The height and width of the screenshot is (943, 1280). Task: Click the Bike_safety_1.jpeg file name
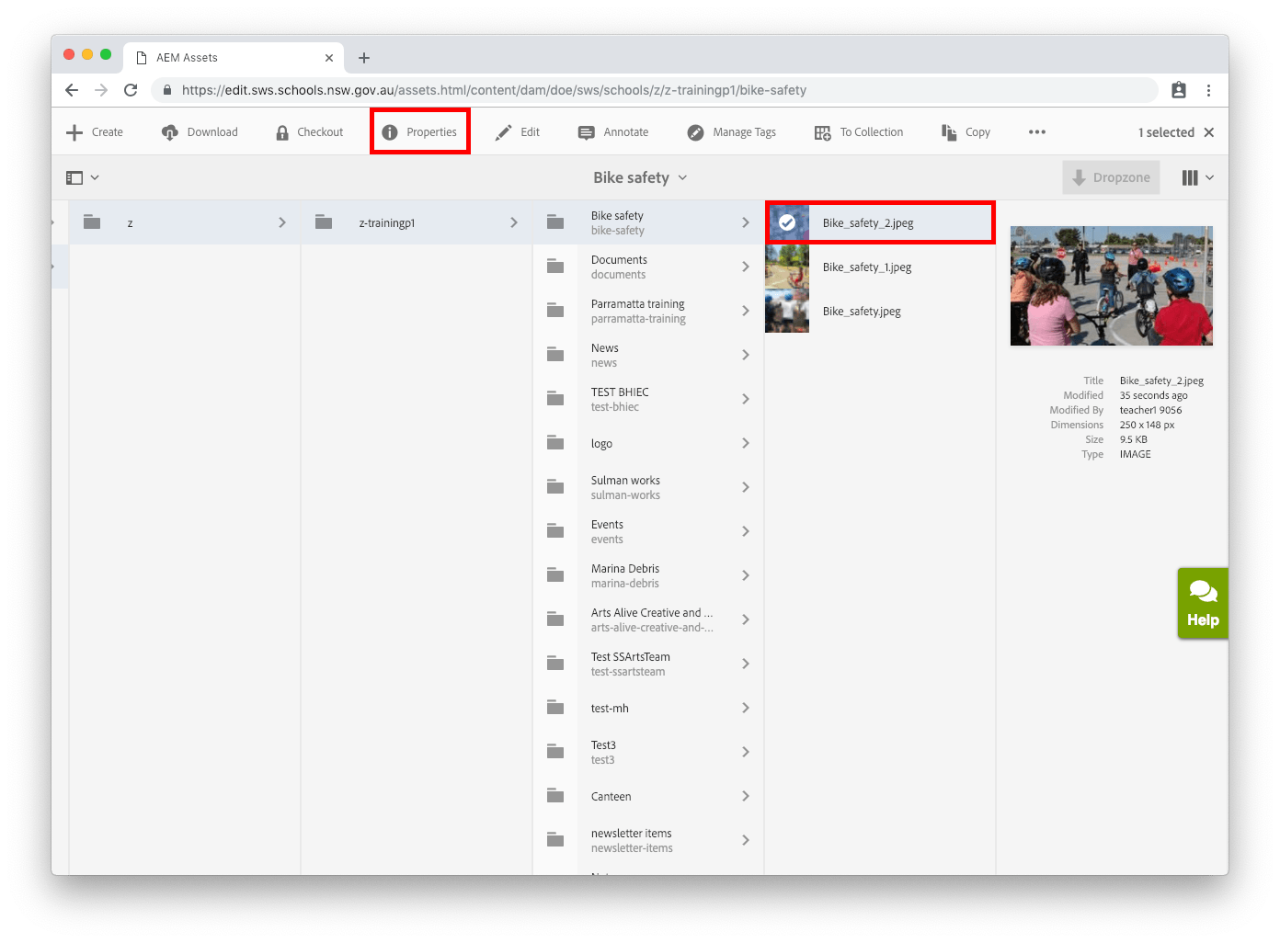(867, 267)
